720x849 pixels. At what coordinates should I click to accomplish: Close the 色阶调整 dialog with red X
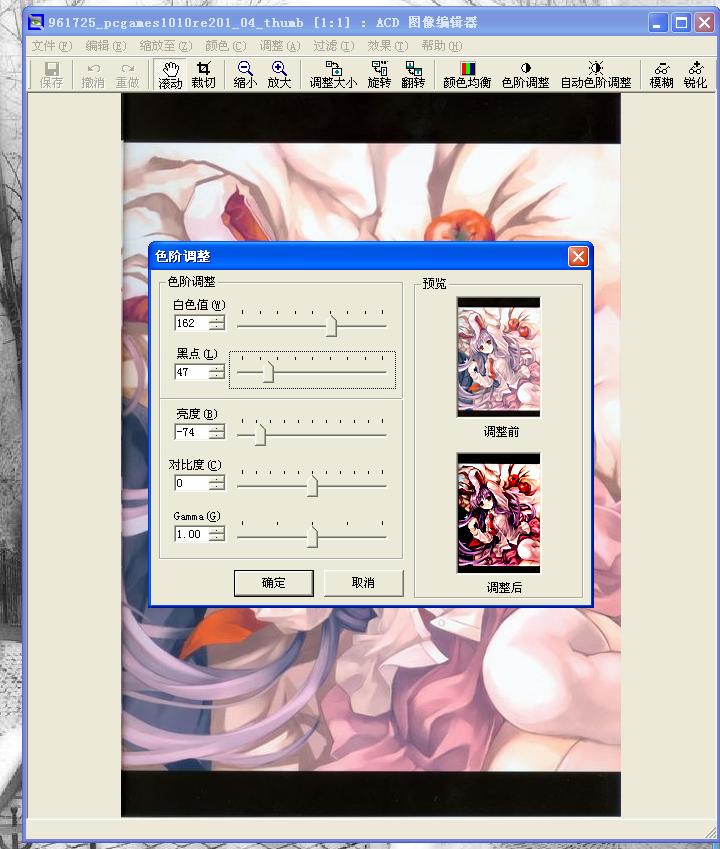[x=578, y=256]
